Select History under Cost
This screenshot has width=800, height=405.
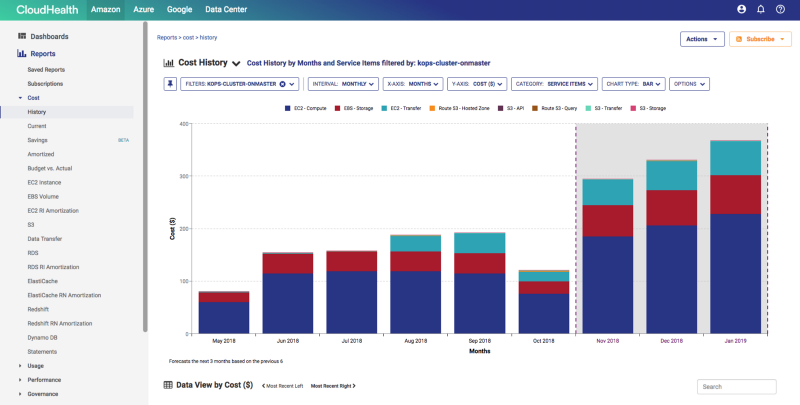pyautogui.click(x=67, y=112)
